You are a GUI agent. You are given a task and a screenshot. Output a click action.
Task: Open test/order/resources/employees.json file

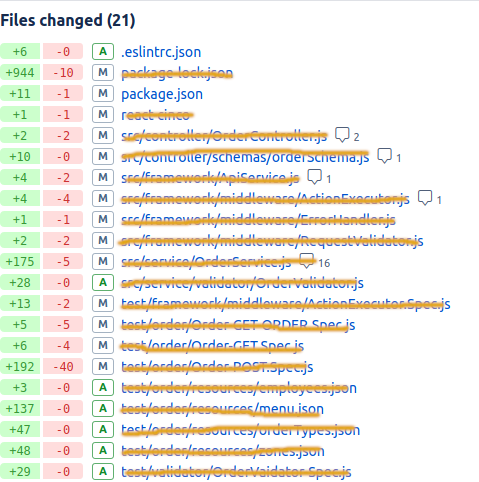coord(239,388)
